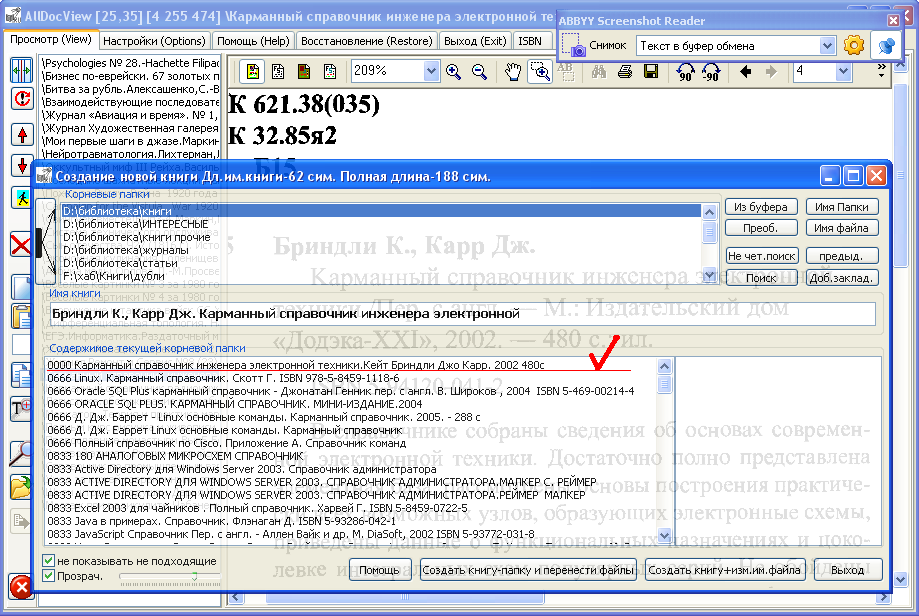Expand toolbar overflow chevron
Image resolution: width=919 pixels, height=616 pixels.
(x=881, y=71)
